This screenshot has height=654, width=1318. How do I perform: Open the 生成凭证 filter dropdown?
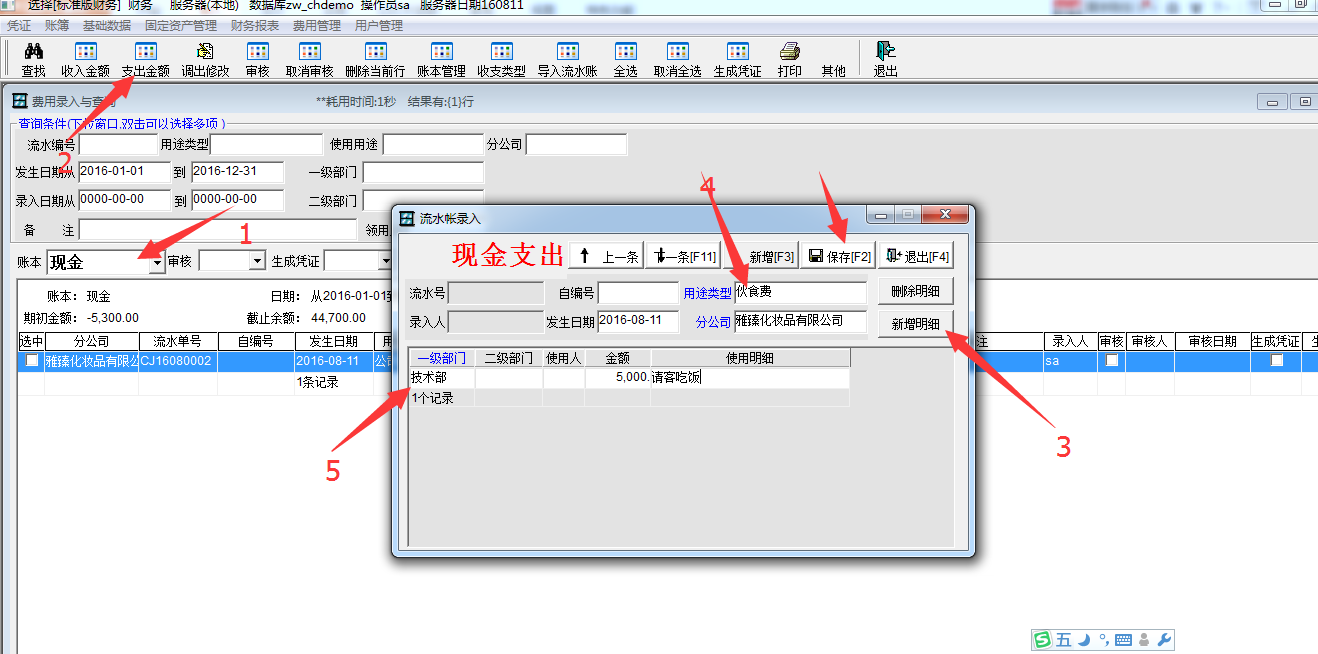pos(385,261)
